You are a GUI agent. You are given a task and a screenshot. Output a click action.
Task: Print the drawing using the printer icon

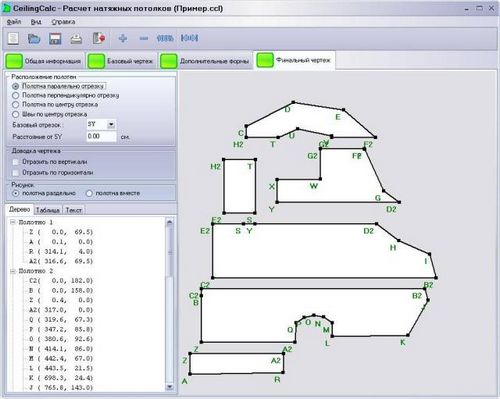pyautogui.click(x=76, y=39)
